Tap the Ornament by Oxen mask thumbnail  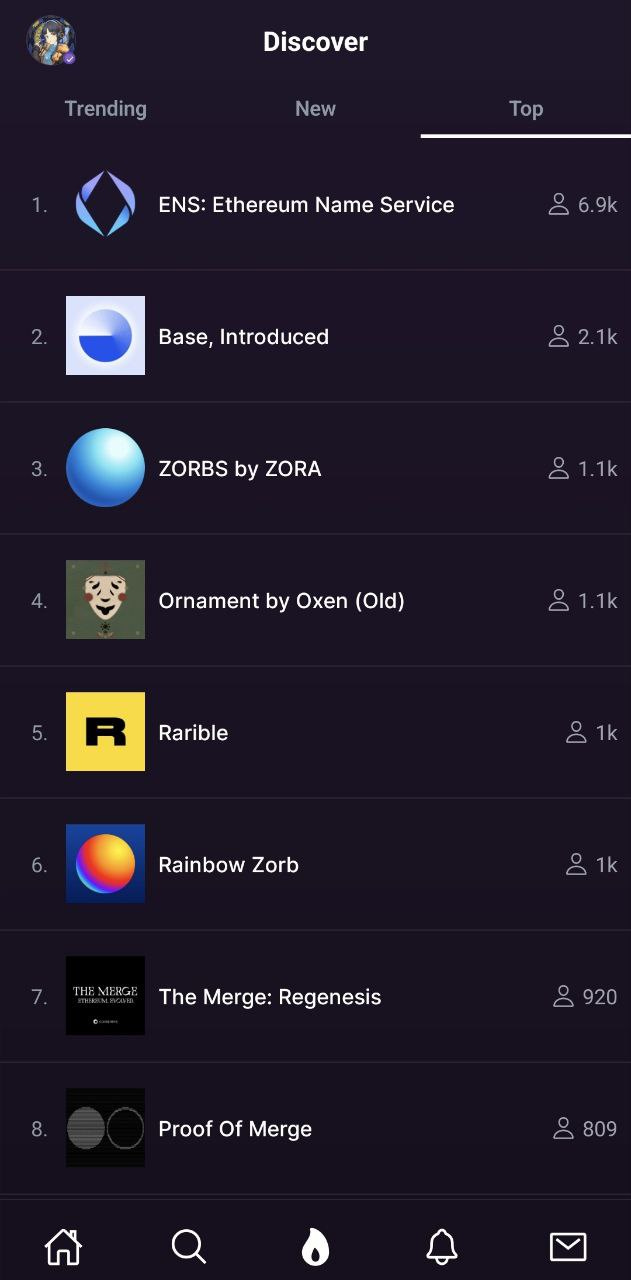coord(105,600)
